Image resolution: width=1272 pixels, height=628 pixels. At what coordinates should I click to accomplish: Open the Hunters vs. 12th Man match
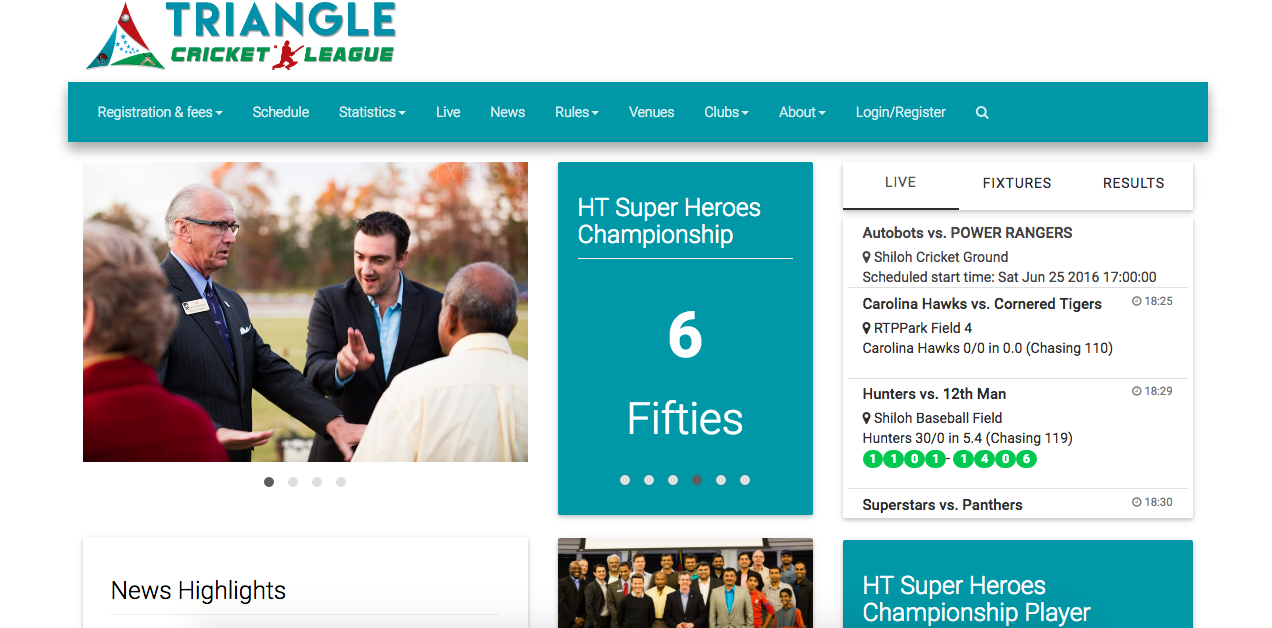coord(934,394)
